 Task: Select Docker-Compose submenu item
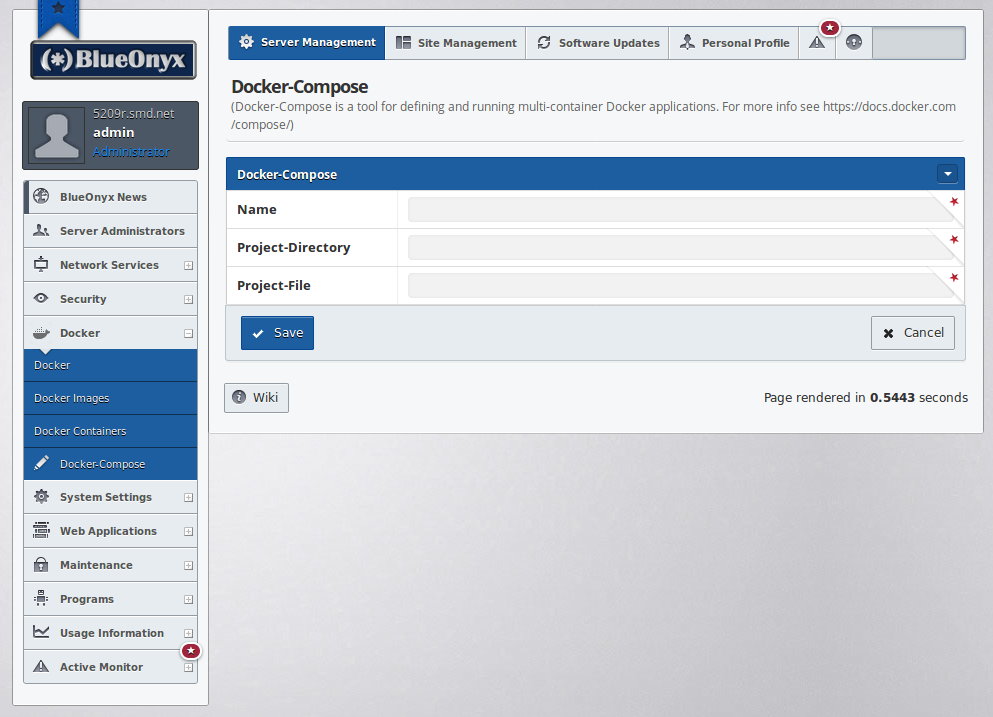[x=111, y=464]
